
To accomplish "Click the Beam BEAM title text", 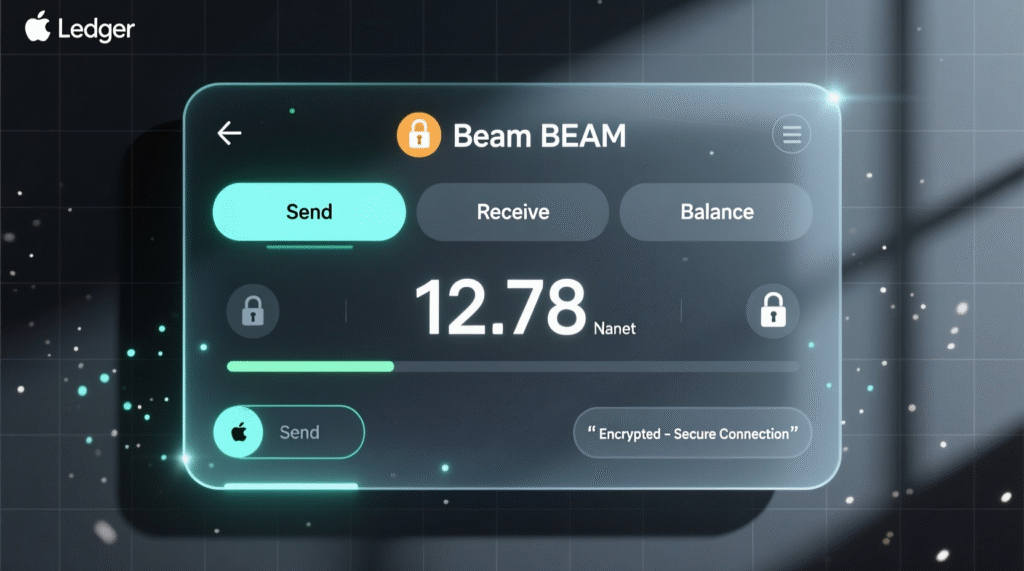I will click(539, 136).
